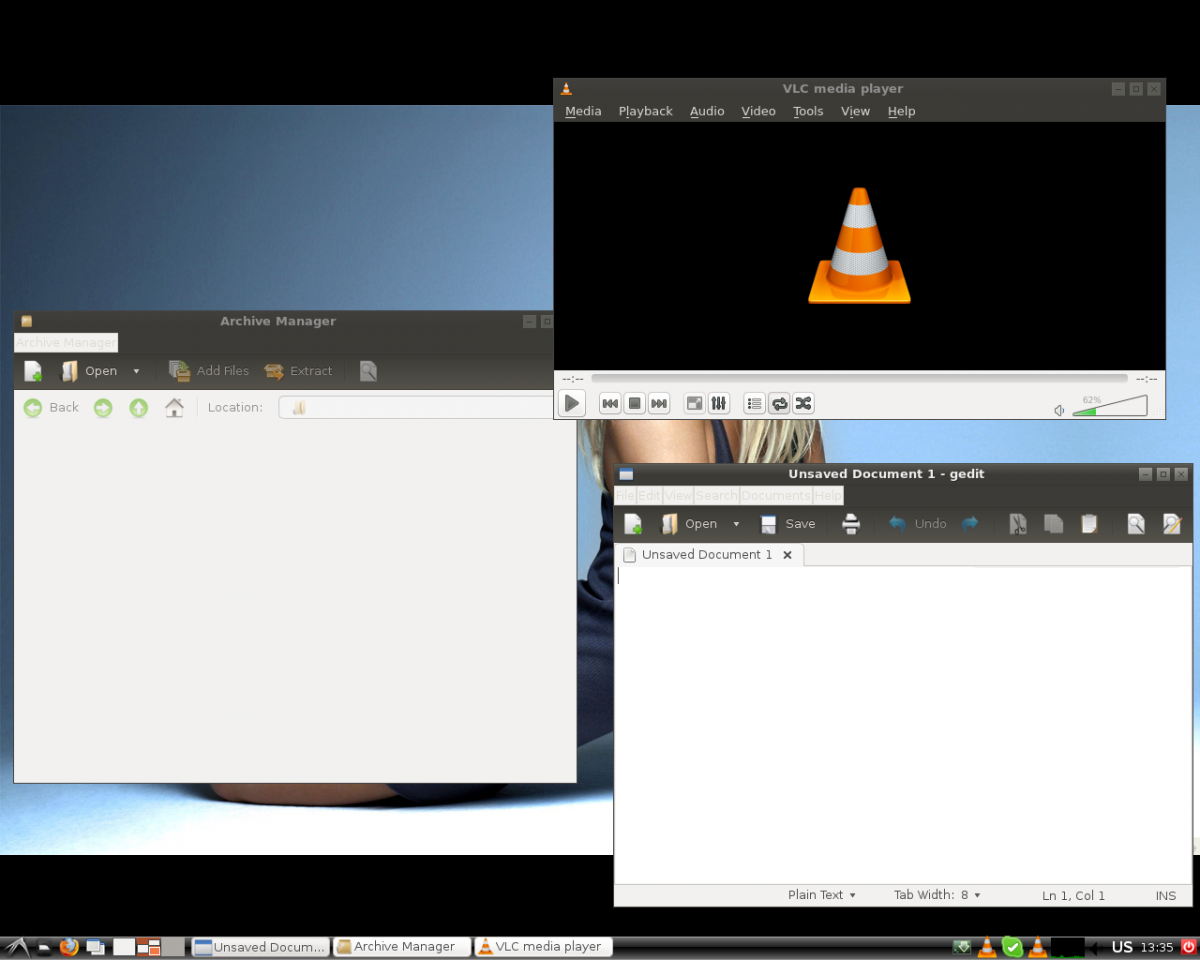1200x960 pixels.
Task: Expand Open recent dropdown in Archive Manager
Action: pos(136,371)
